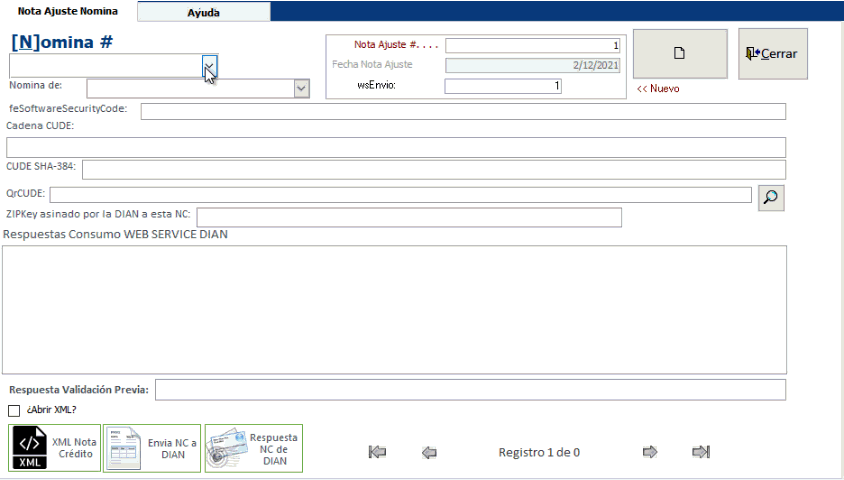Screen dimensions: 844x480
Task: Click the Respuestas Consumo WEB SERVICE text area
Action: [x=394, y=310]
